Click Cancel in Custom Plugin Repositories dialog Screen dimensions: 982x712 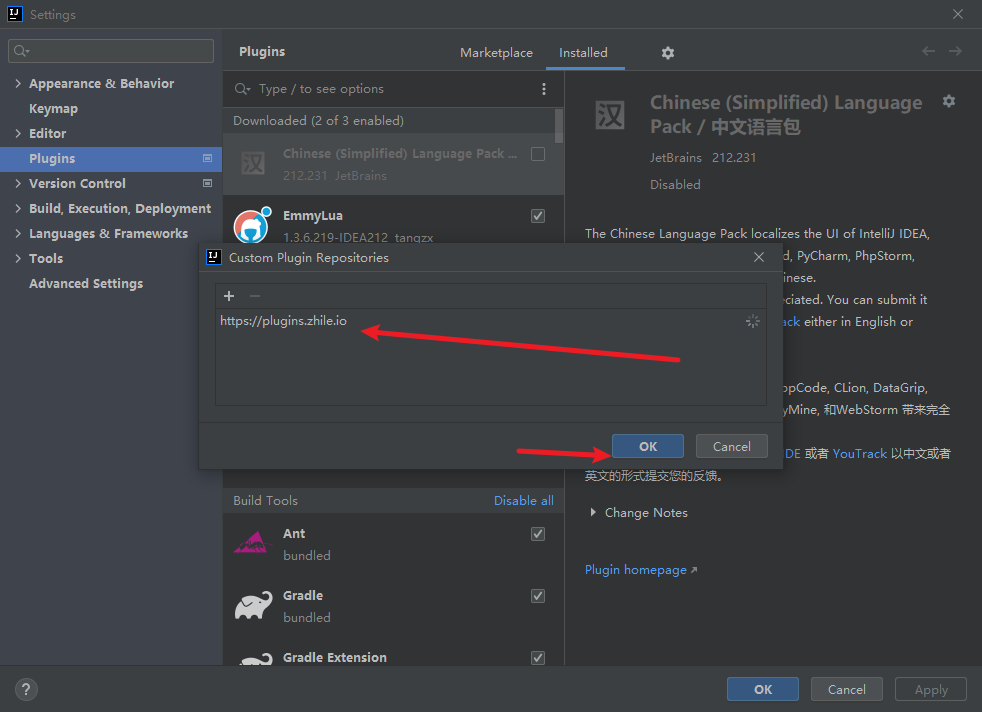[731, 446]
